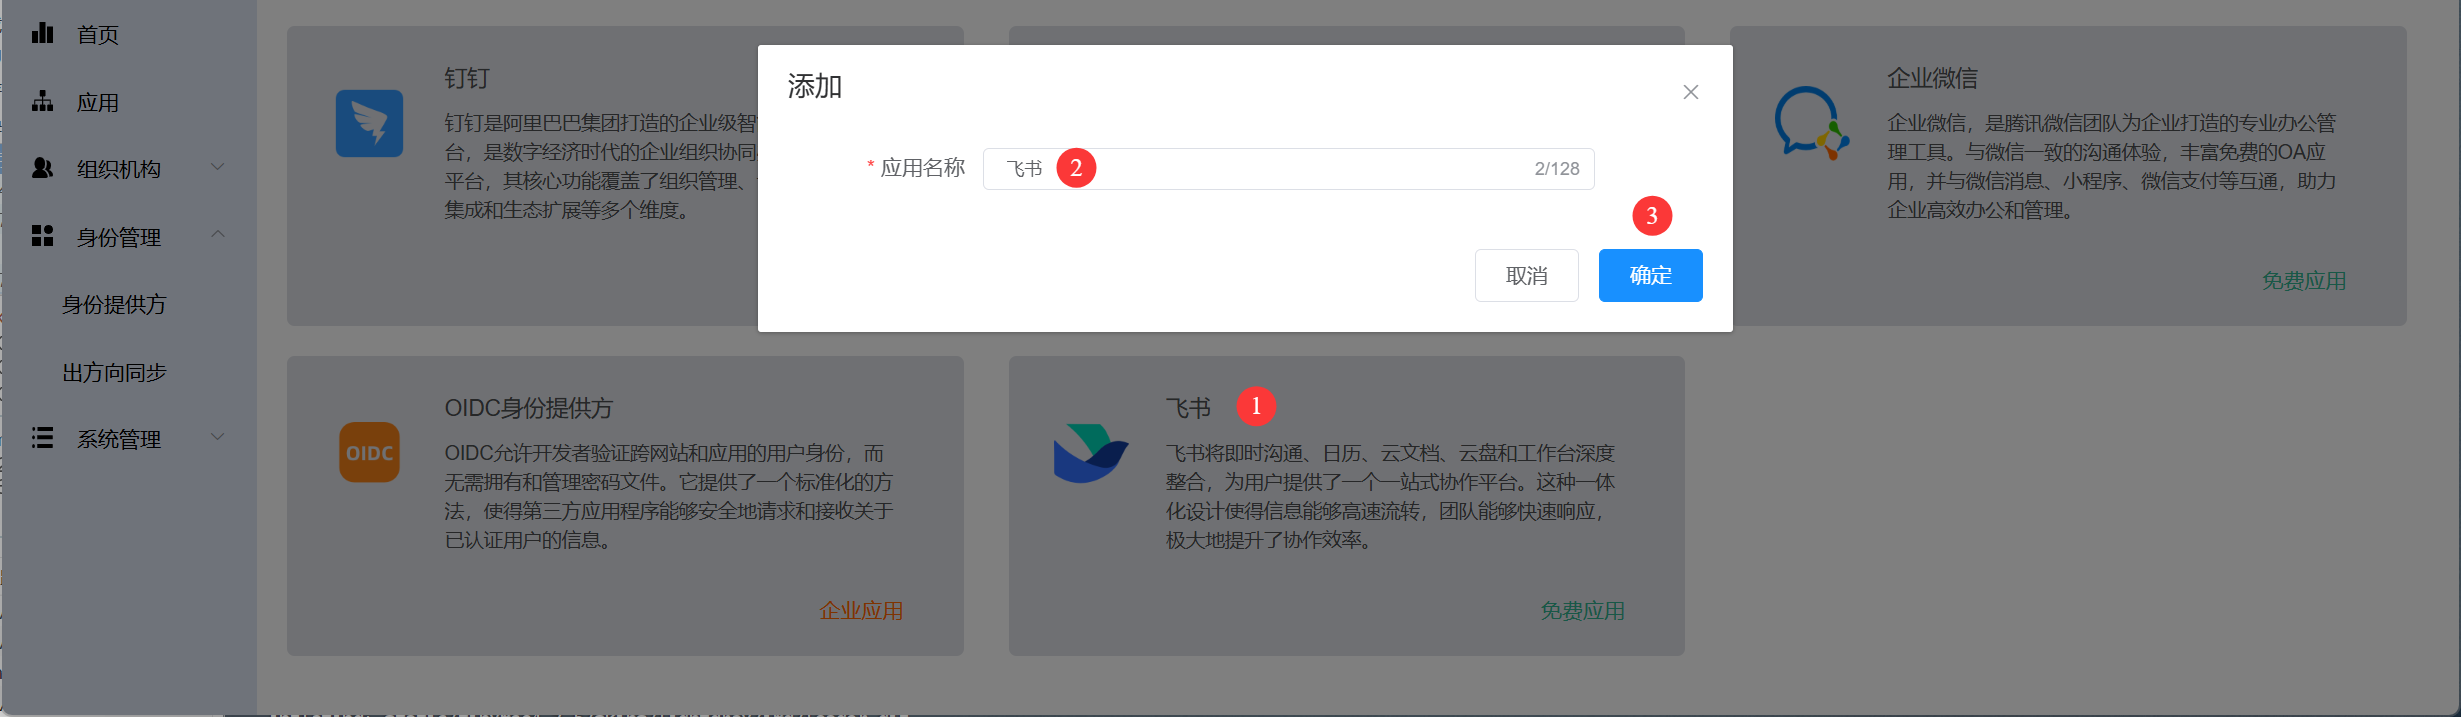Expand the 组织机构 menu chevron
The height and width of the screenshot is (717, 2461).
[217, 167]
